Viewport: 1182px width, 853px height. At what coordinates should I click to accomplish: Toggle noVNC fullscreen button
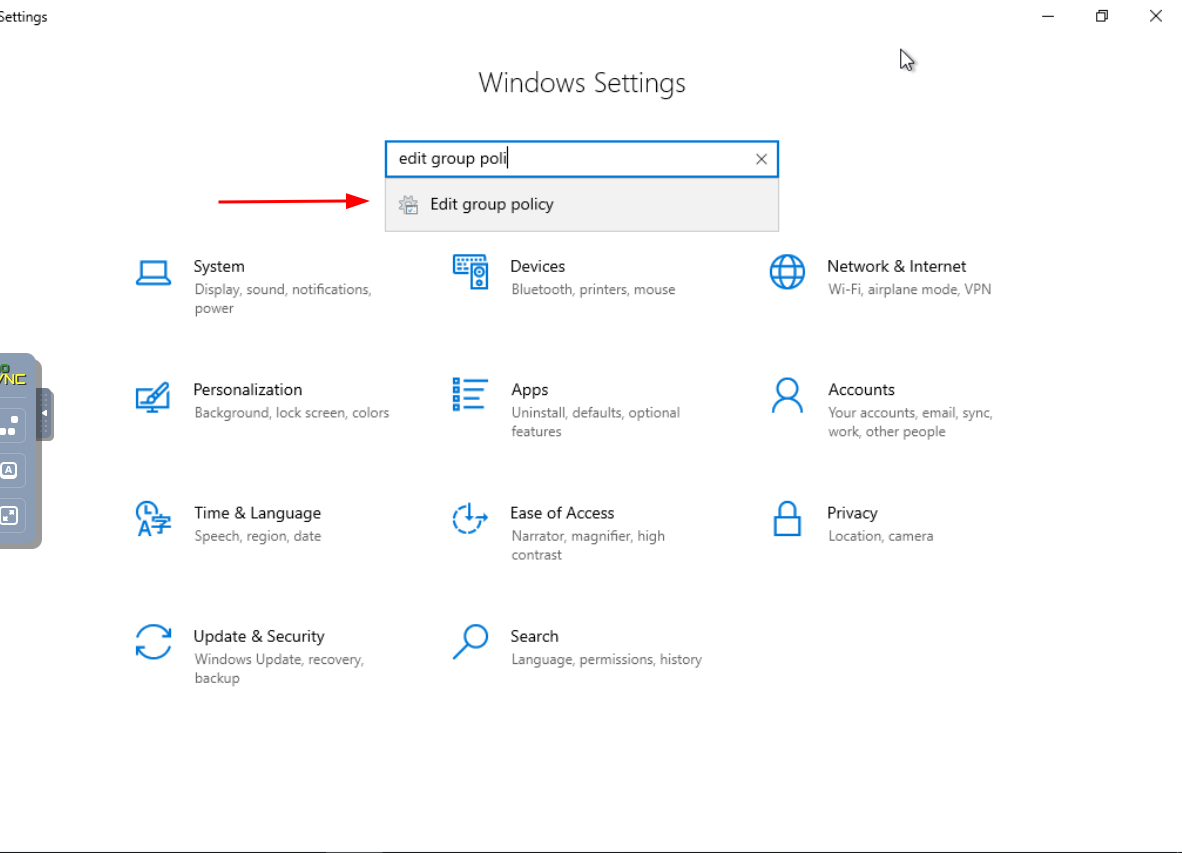[x=9, y=516]
